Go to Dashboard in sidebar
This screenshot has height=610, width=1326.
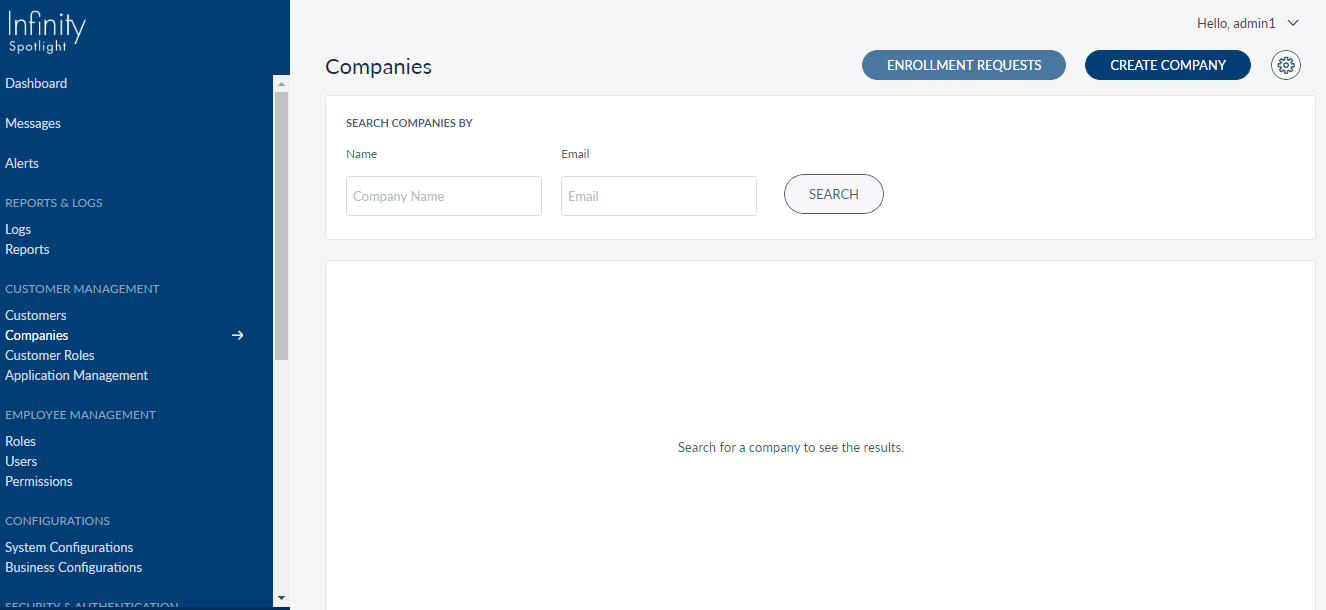pos(36,84)
